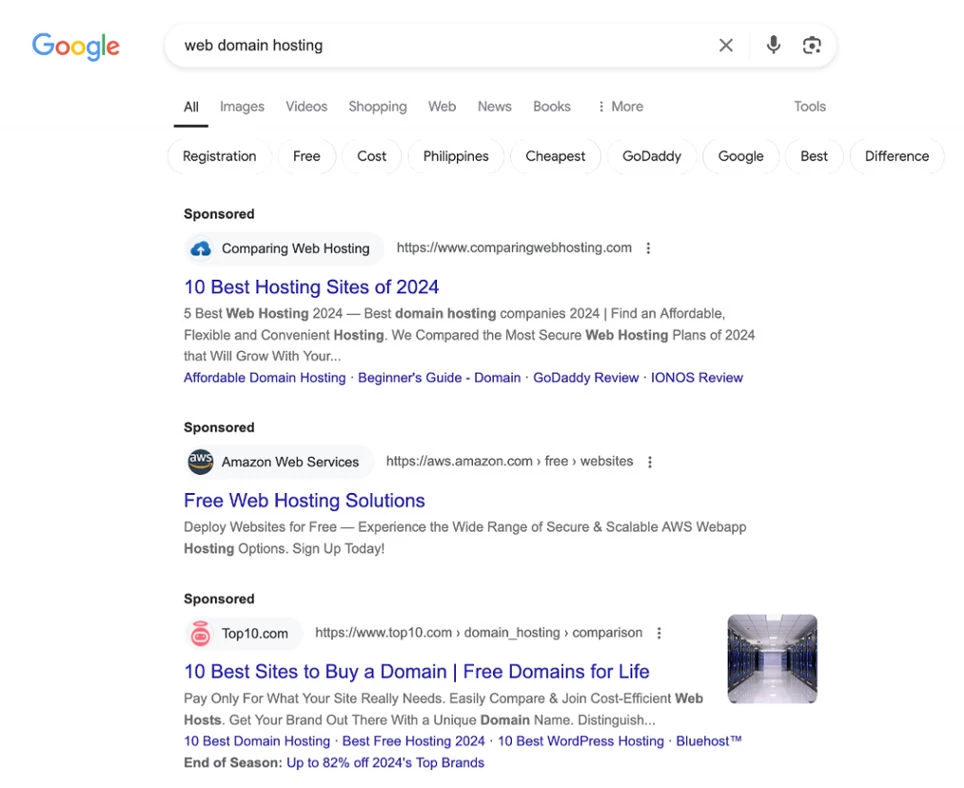The height and width of the screenshot is (788, 964).
Task: Open 10 Best Sites to Buy a Domain
Action: coord(417,672)
